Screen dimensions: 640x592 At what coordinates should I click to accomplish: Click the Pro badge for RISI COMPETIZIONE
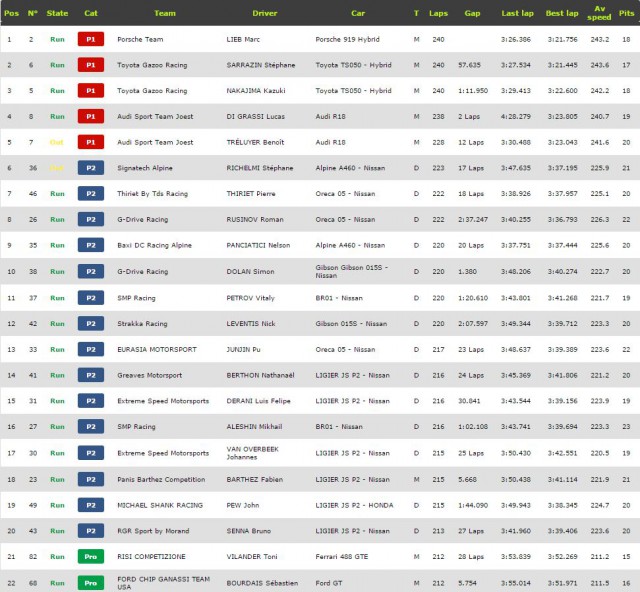pos(91,556)
